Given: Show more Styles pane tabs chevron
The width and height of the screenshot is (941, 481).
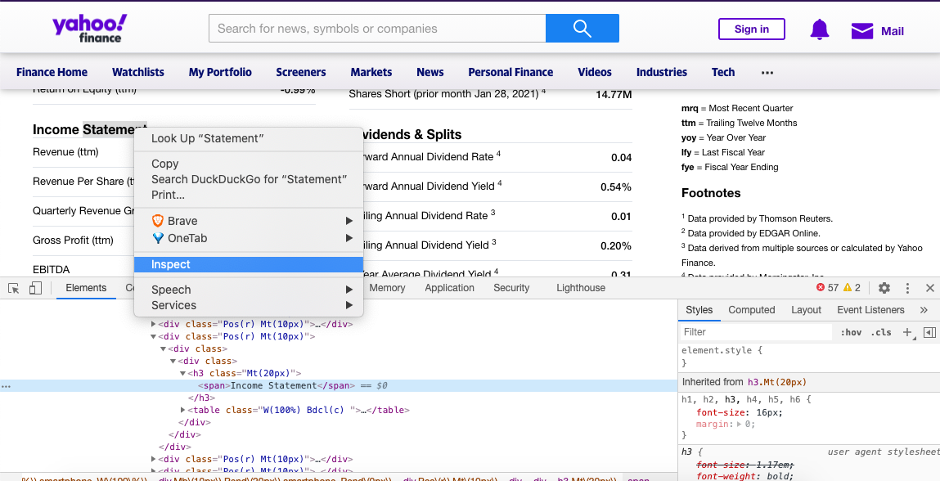Looking at the screenshot, I should click(x=924, y=310).
